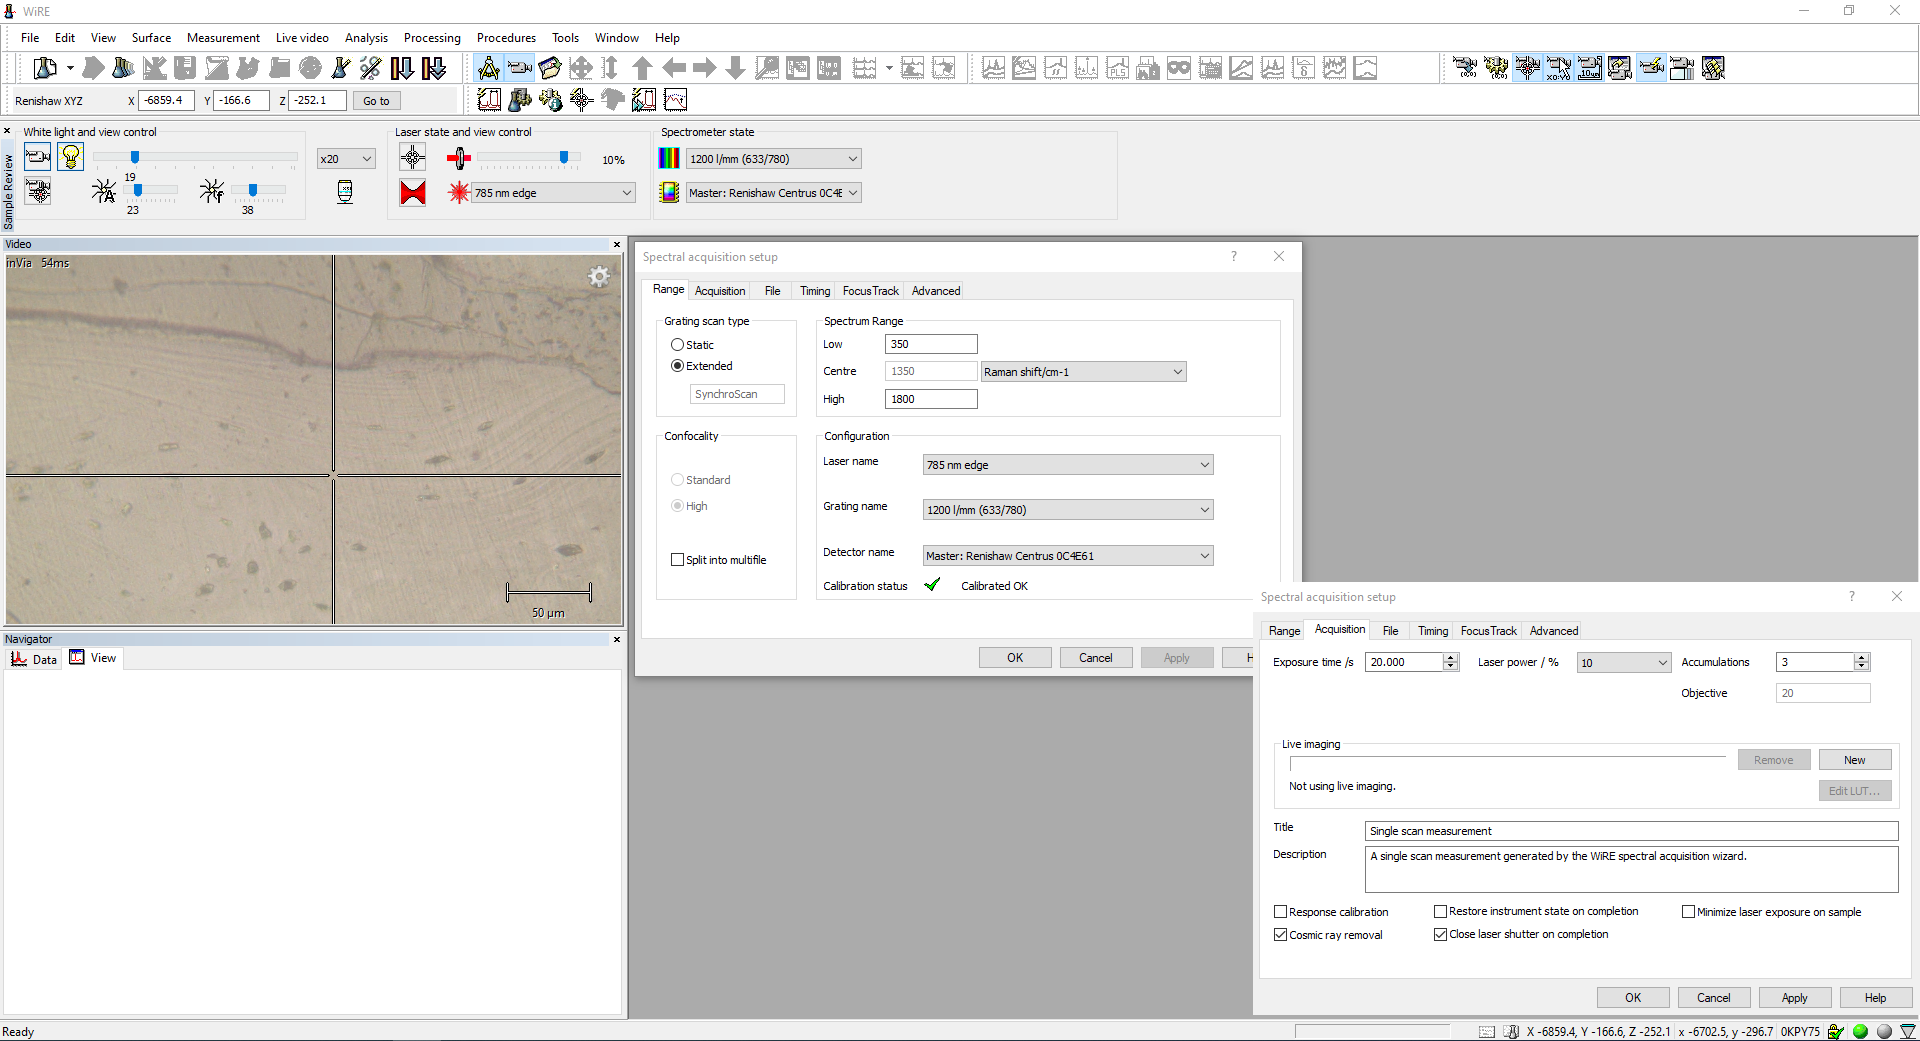The width and height of the screenshot is (1920, 1041).
Task: Click the red laser shutter icon
Action: click(412, 193)
